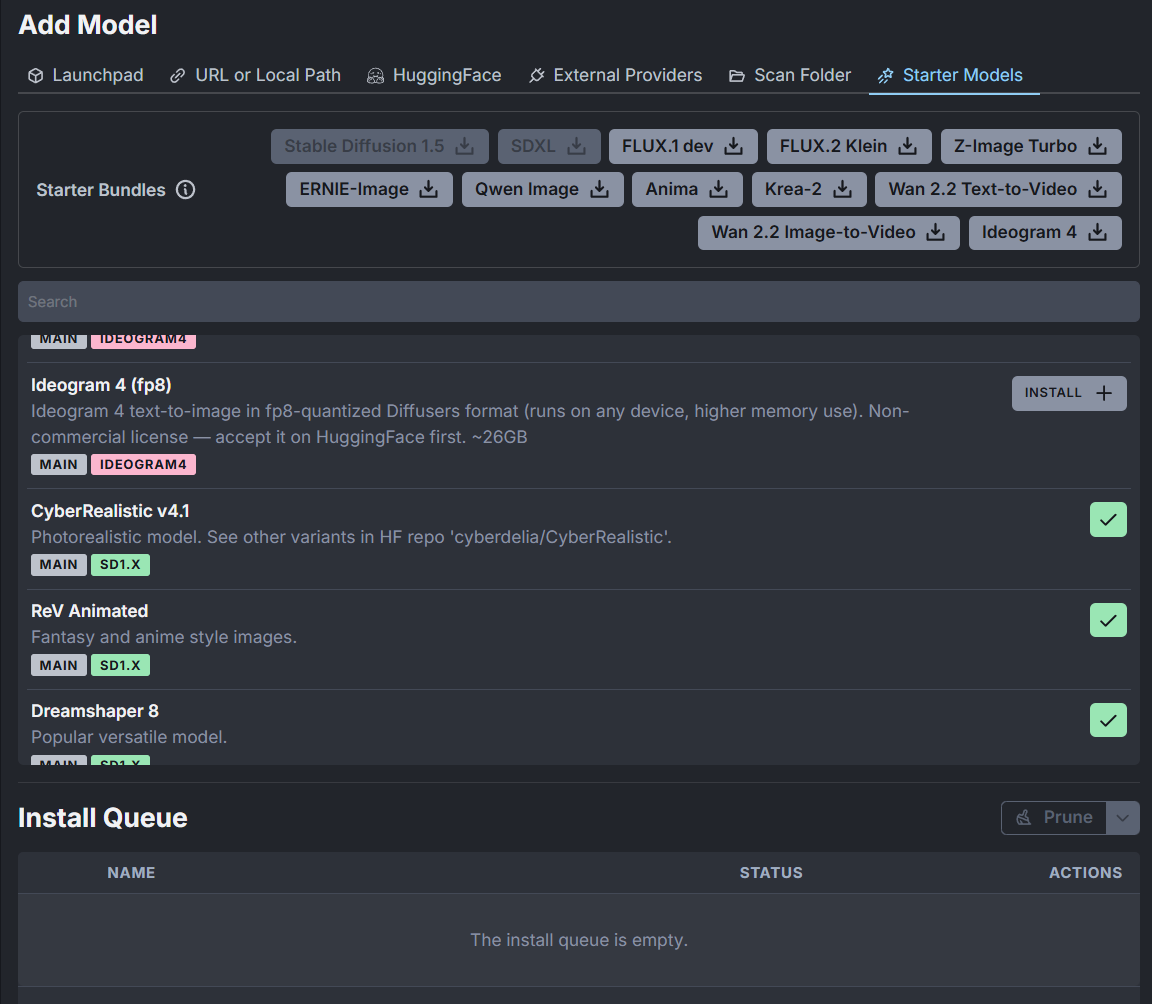Click the Ideogram 4 (fp8) model title
The width and height of the screenshot is (1152, 1004).
point(101,385)
